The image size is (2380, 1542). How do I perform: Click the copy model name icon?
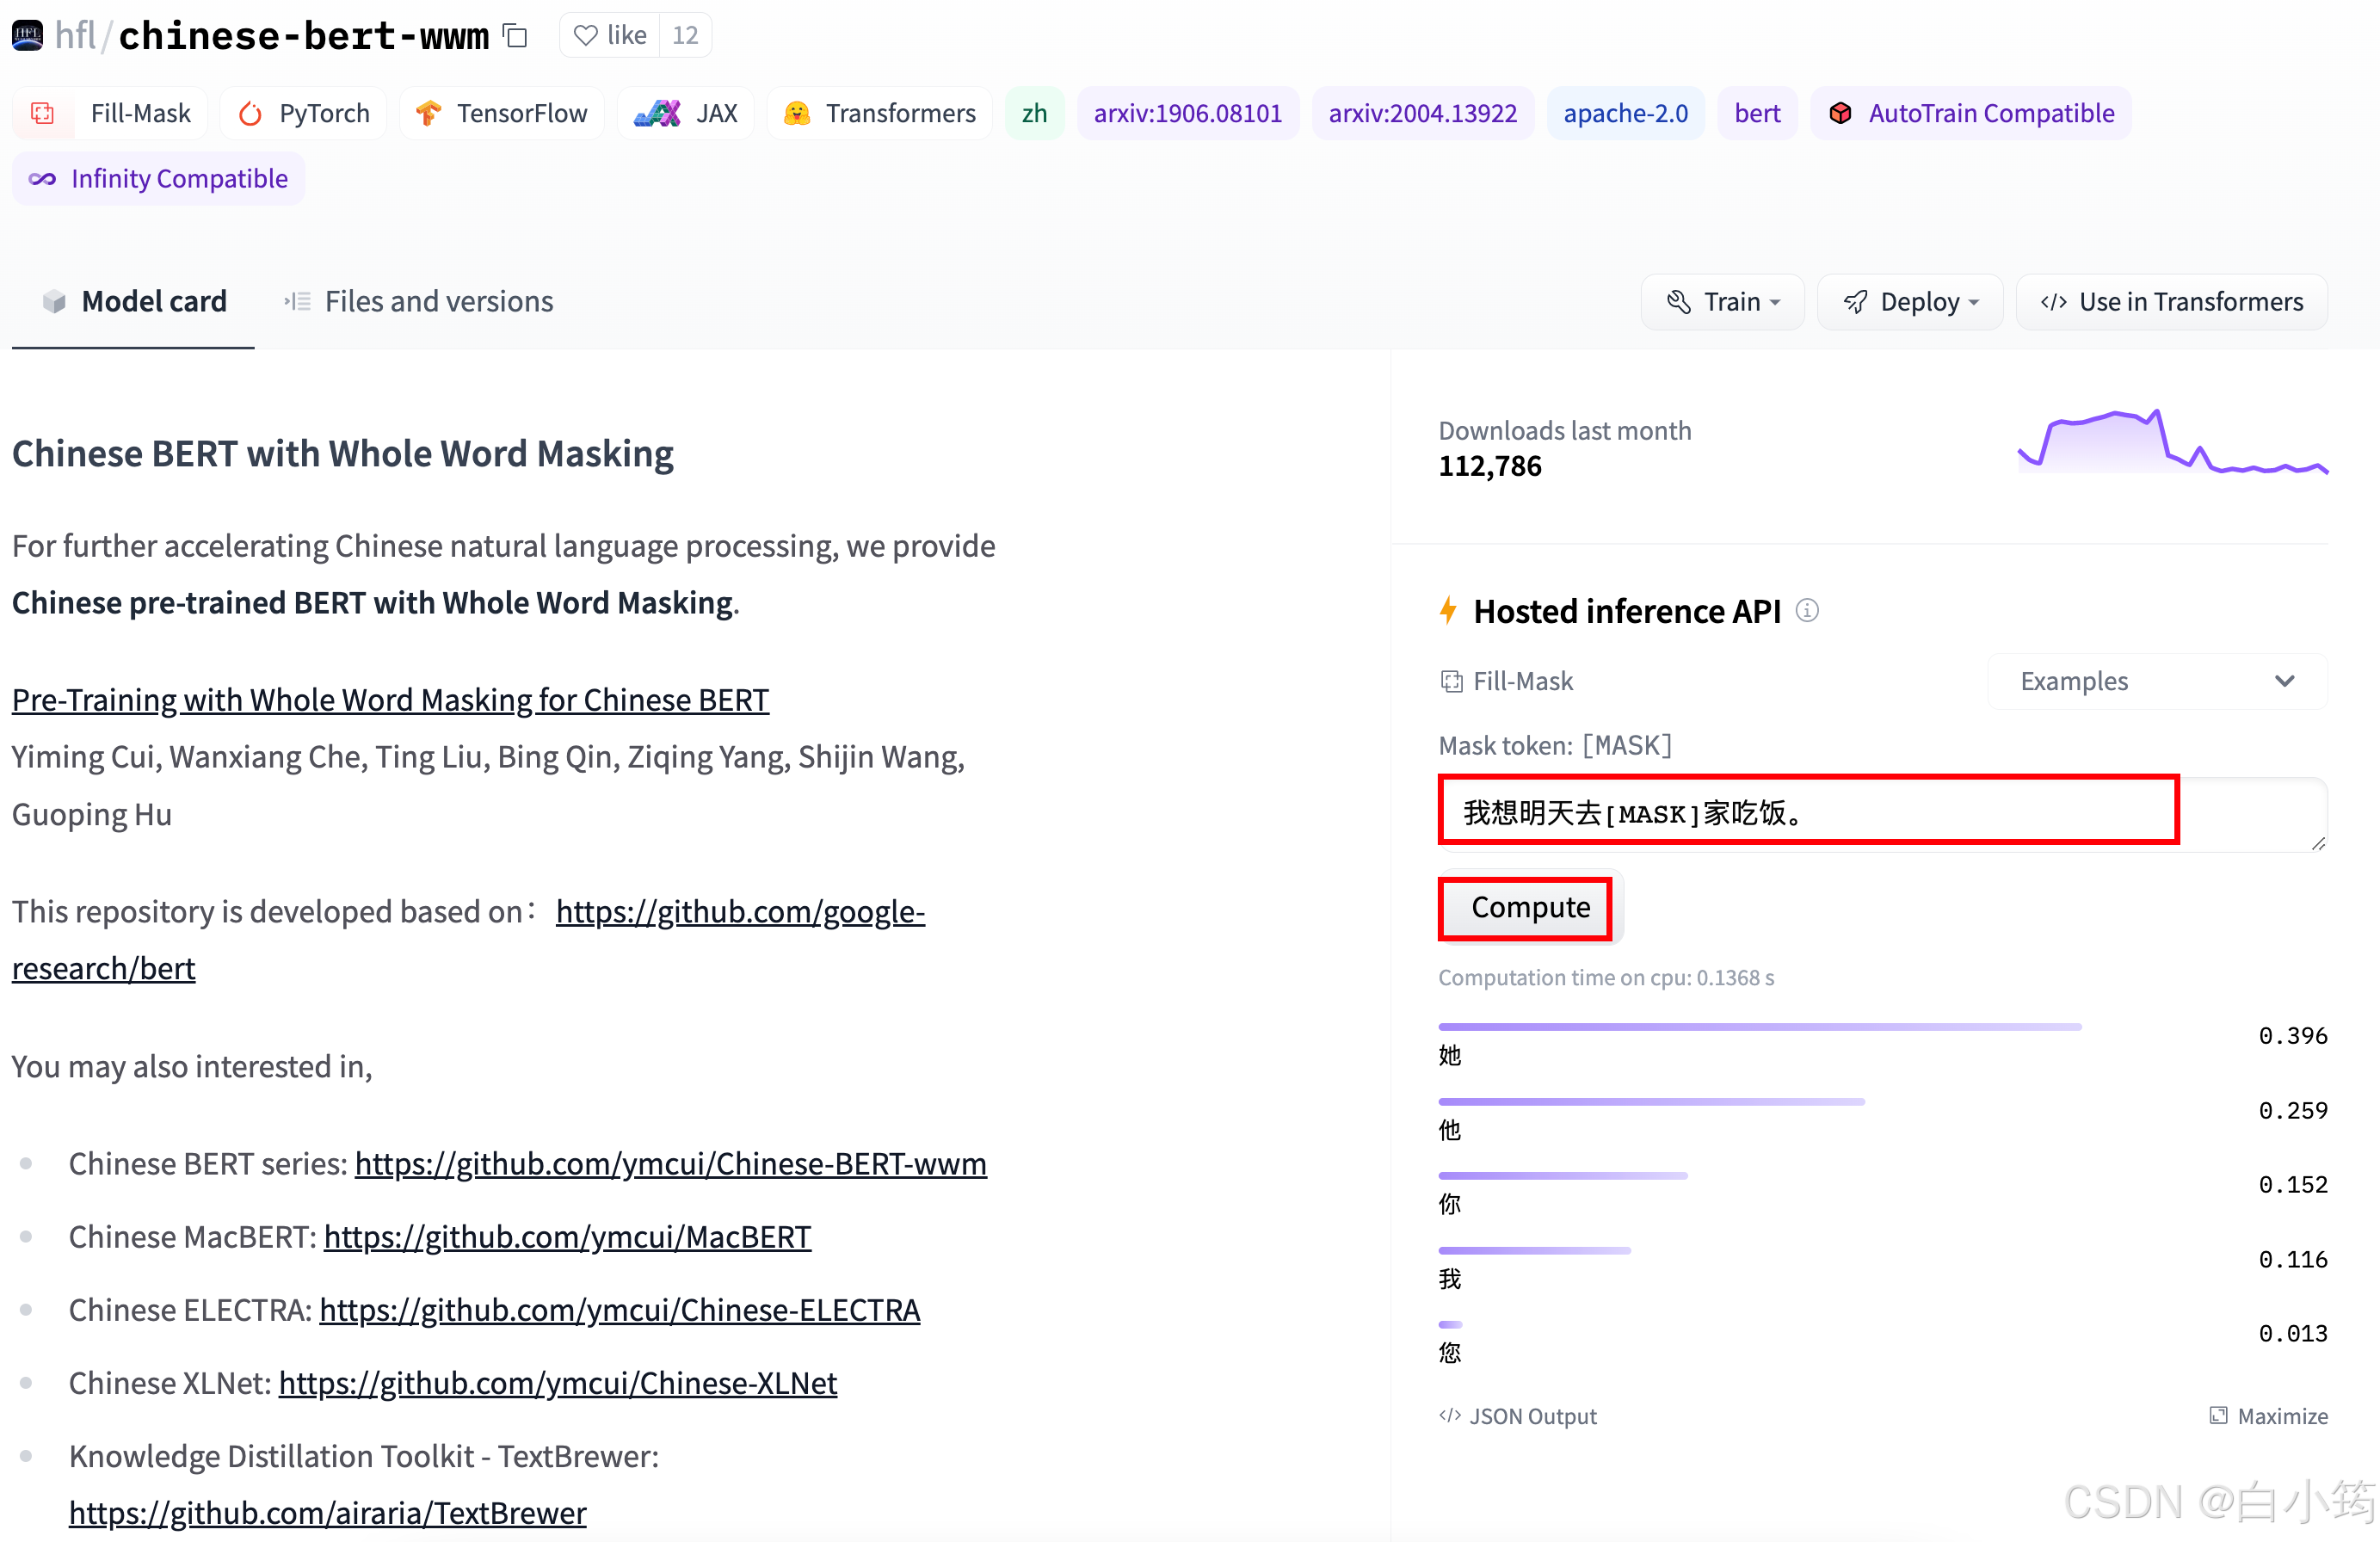(515, 36)
